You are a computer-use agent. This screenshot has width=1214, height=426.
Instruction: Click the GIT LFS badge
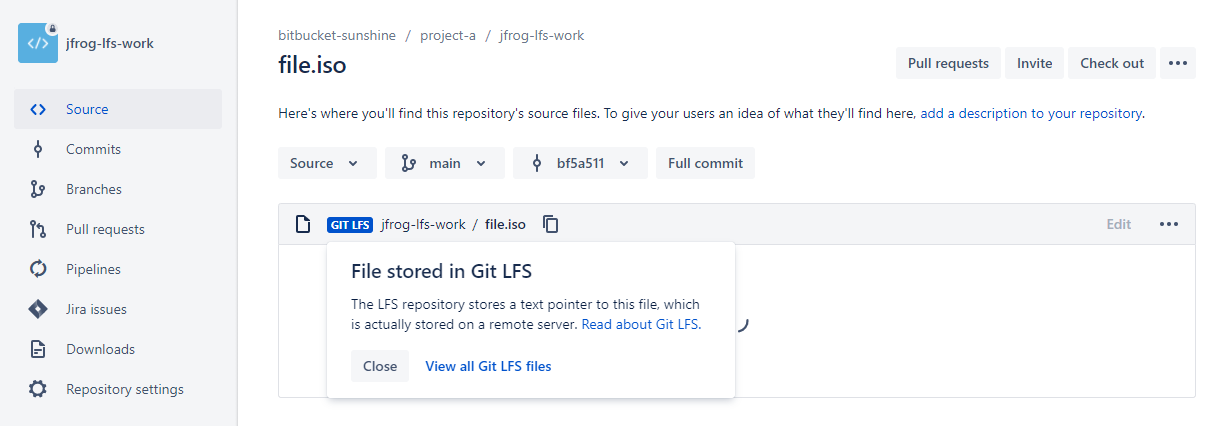(x=350, y=225)
